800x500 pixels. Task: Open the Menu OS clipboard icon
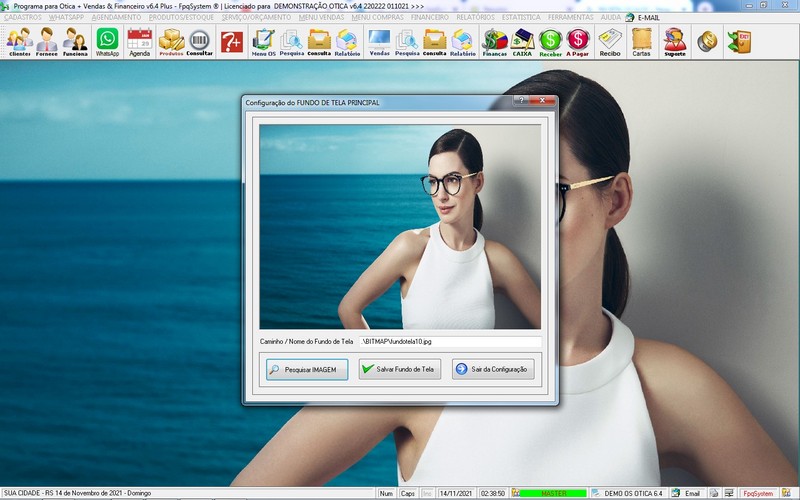click(x=264, y=42)
